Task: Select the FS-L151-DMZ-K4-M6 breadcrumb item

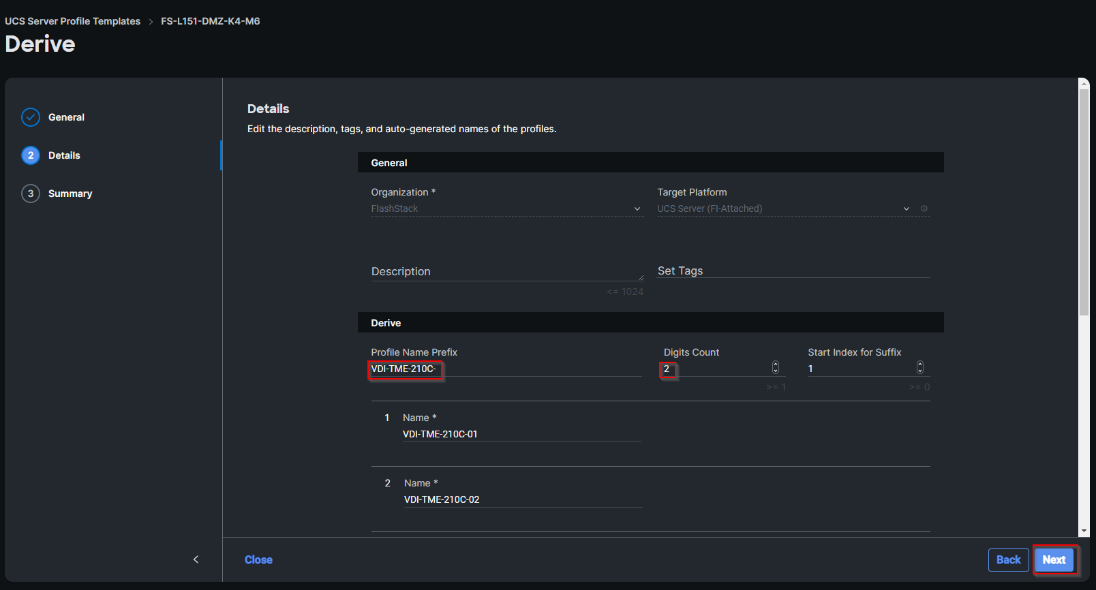Action: [x=210, y=21]
